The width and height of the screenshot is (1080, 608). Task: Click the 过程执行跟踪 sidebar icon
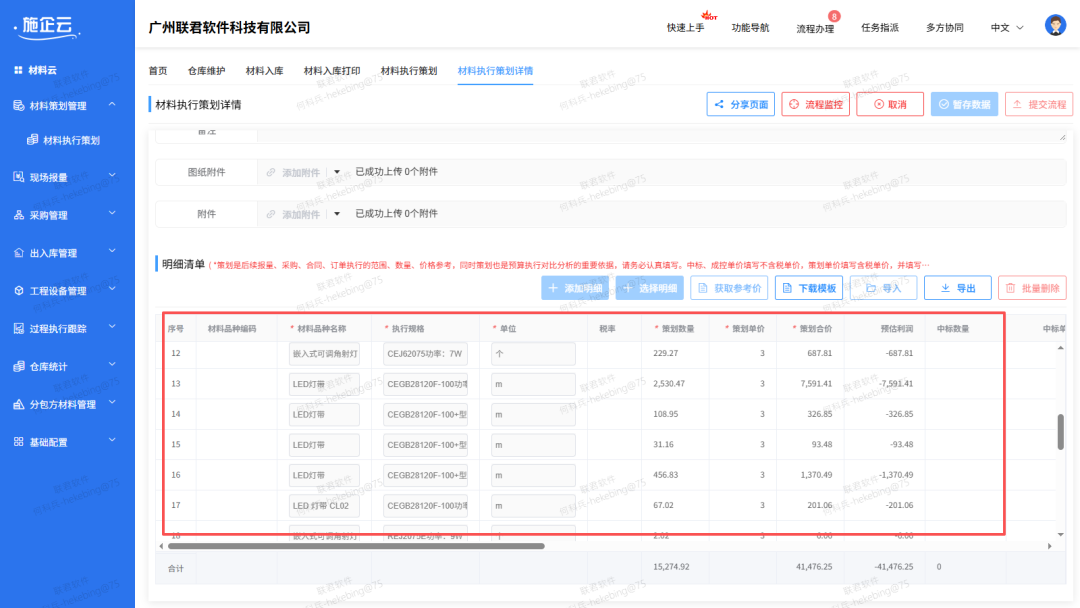pyautogui.click(x=19, y=328)
